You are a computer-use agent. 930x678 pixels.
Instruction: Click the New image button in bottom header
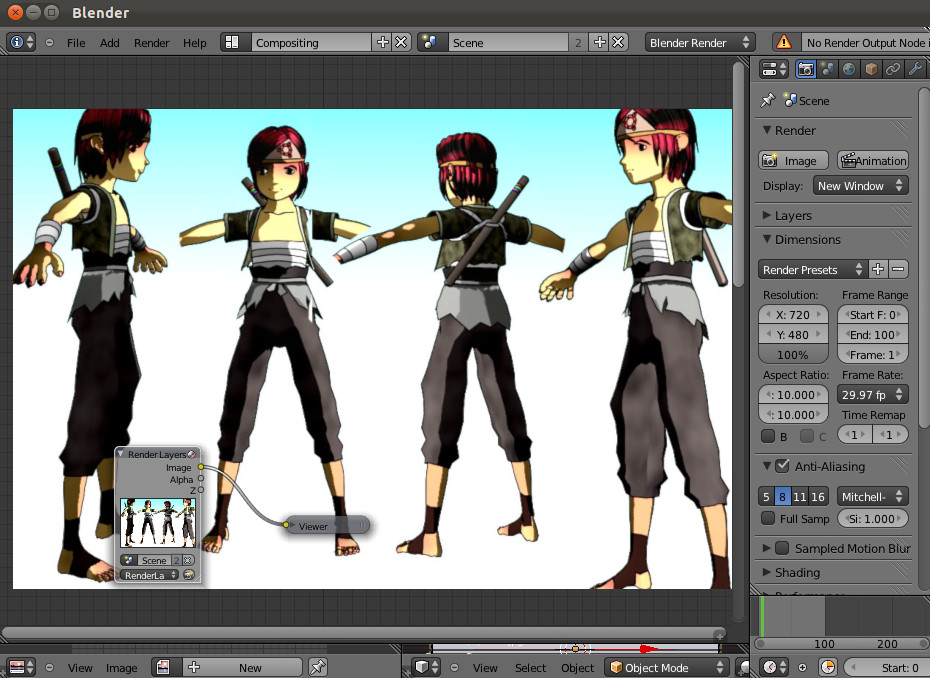coord(242,667)
